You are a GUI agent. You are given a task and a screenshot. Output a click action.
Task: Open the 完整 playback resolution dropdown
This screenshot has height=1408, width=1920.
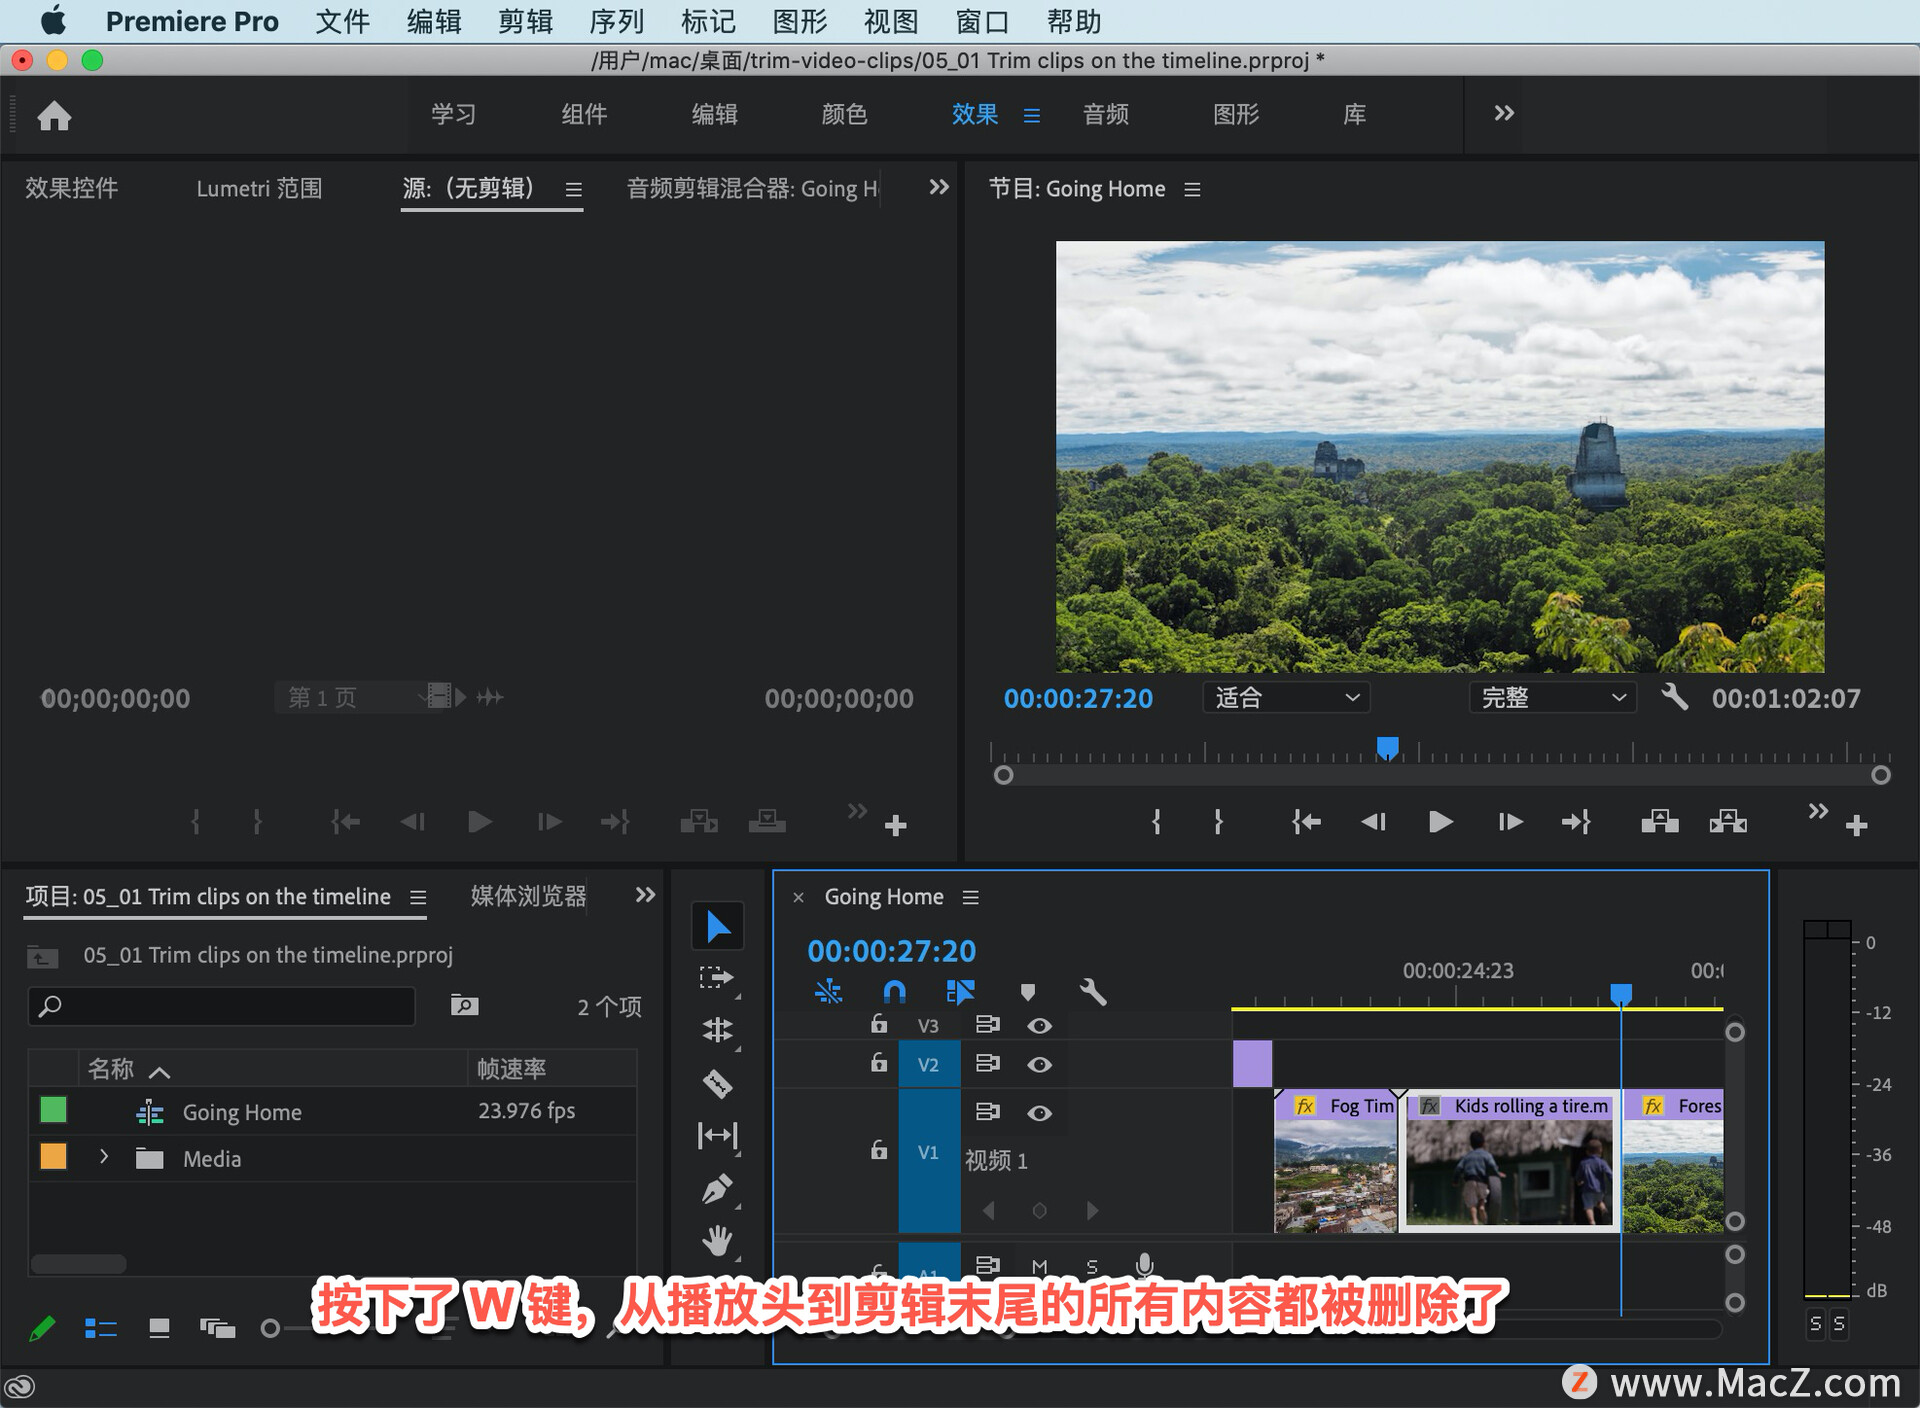click(x=1551, y=698)
